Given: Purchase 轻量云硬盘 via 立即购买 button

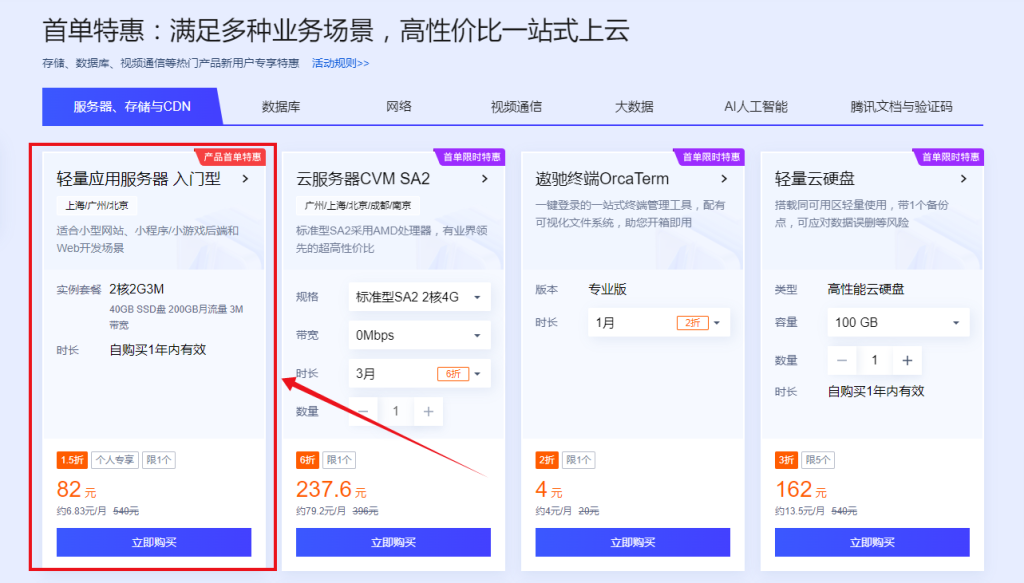Looking at the screenshot, I should point(872,543).
